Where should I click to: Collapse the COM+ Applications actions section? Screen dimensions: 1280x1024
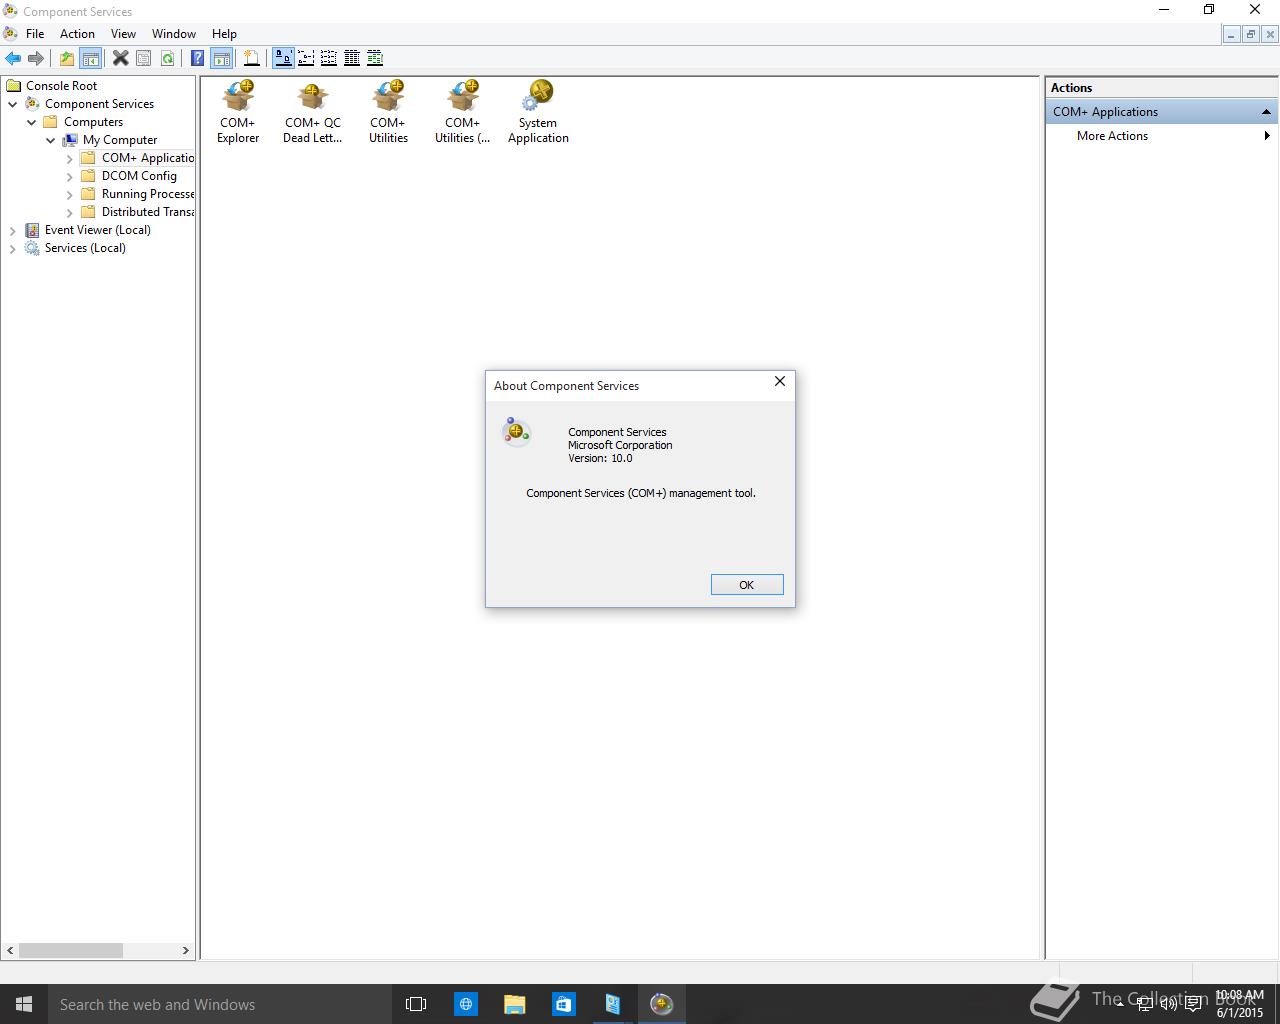click(1266, 112)
